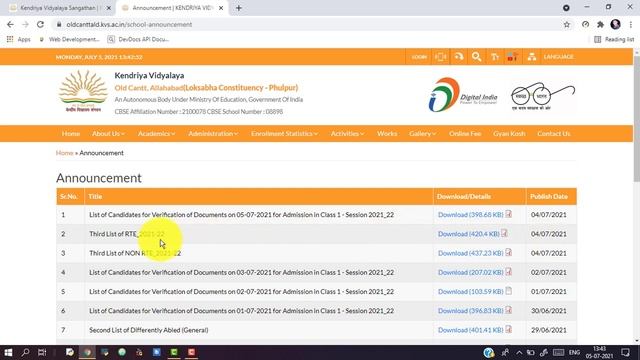Click the skip to main content icon
This screenshot has height=360, width=640.
point(441,57)
